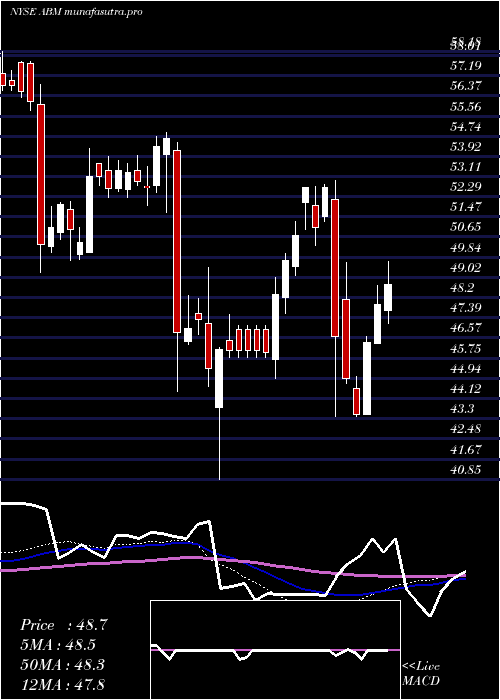Screen dimensions: 500x700
Task: Click the 45.75 price axis label
Action: point(466,349)
